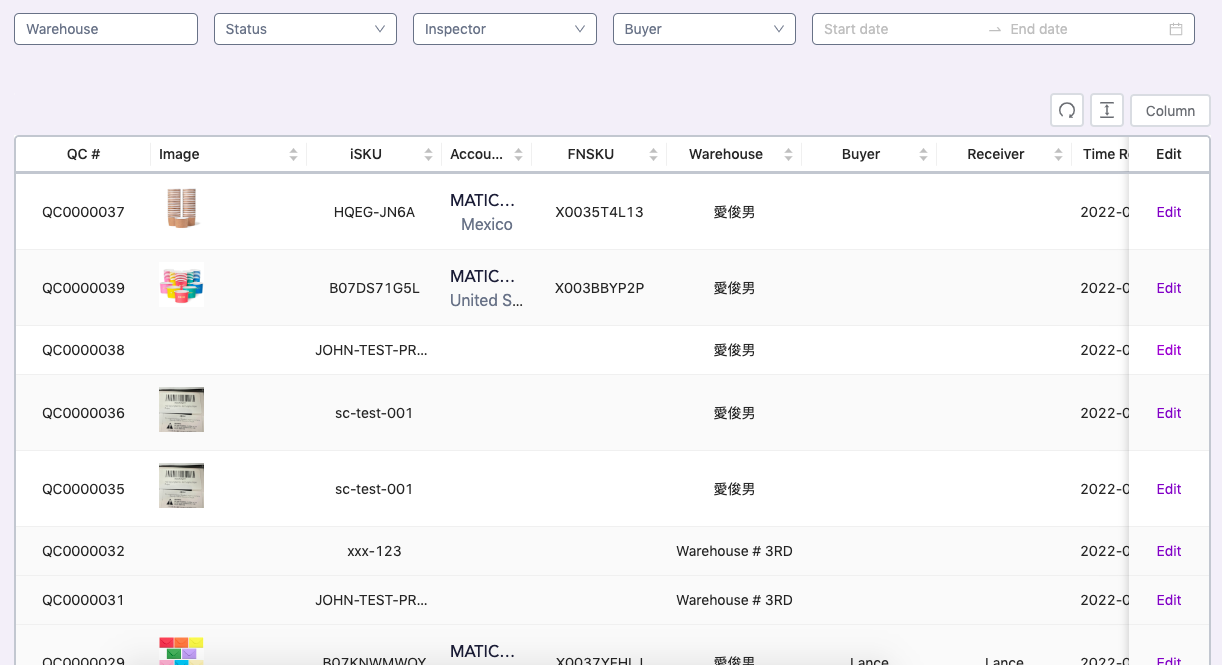
Task: Click the United S… account cell
Action: (487, 300)
